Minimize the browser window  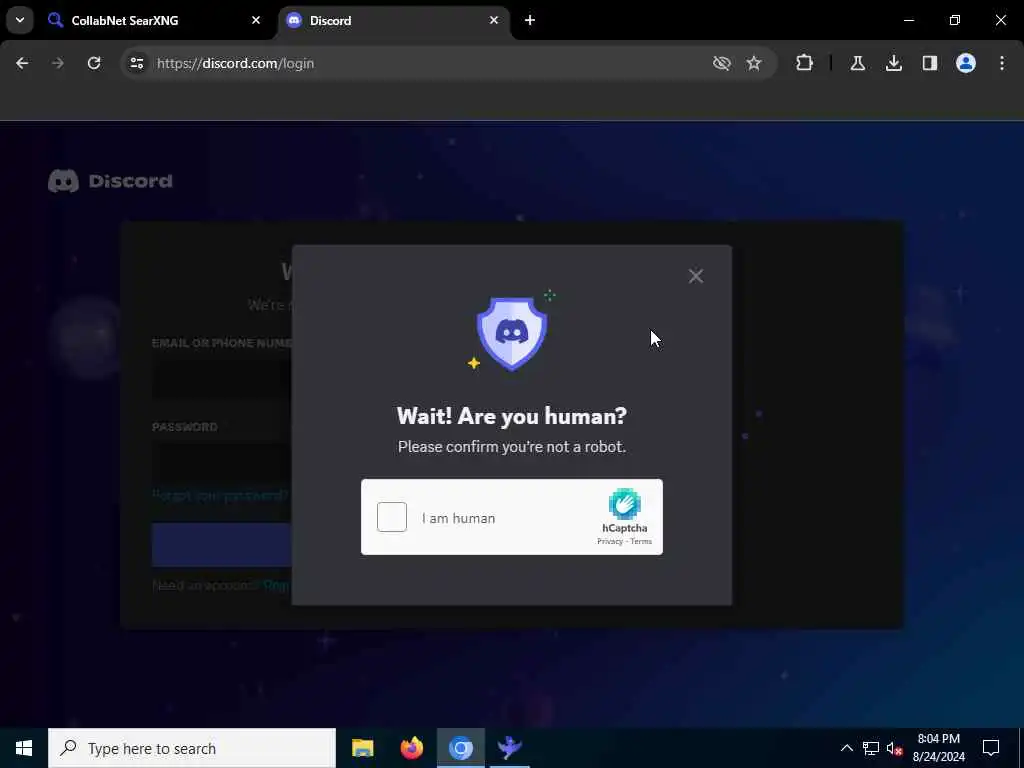(x=908, y=20)
